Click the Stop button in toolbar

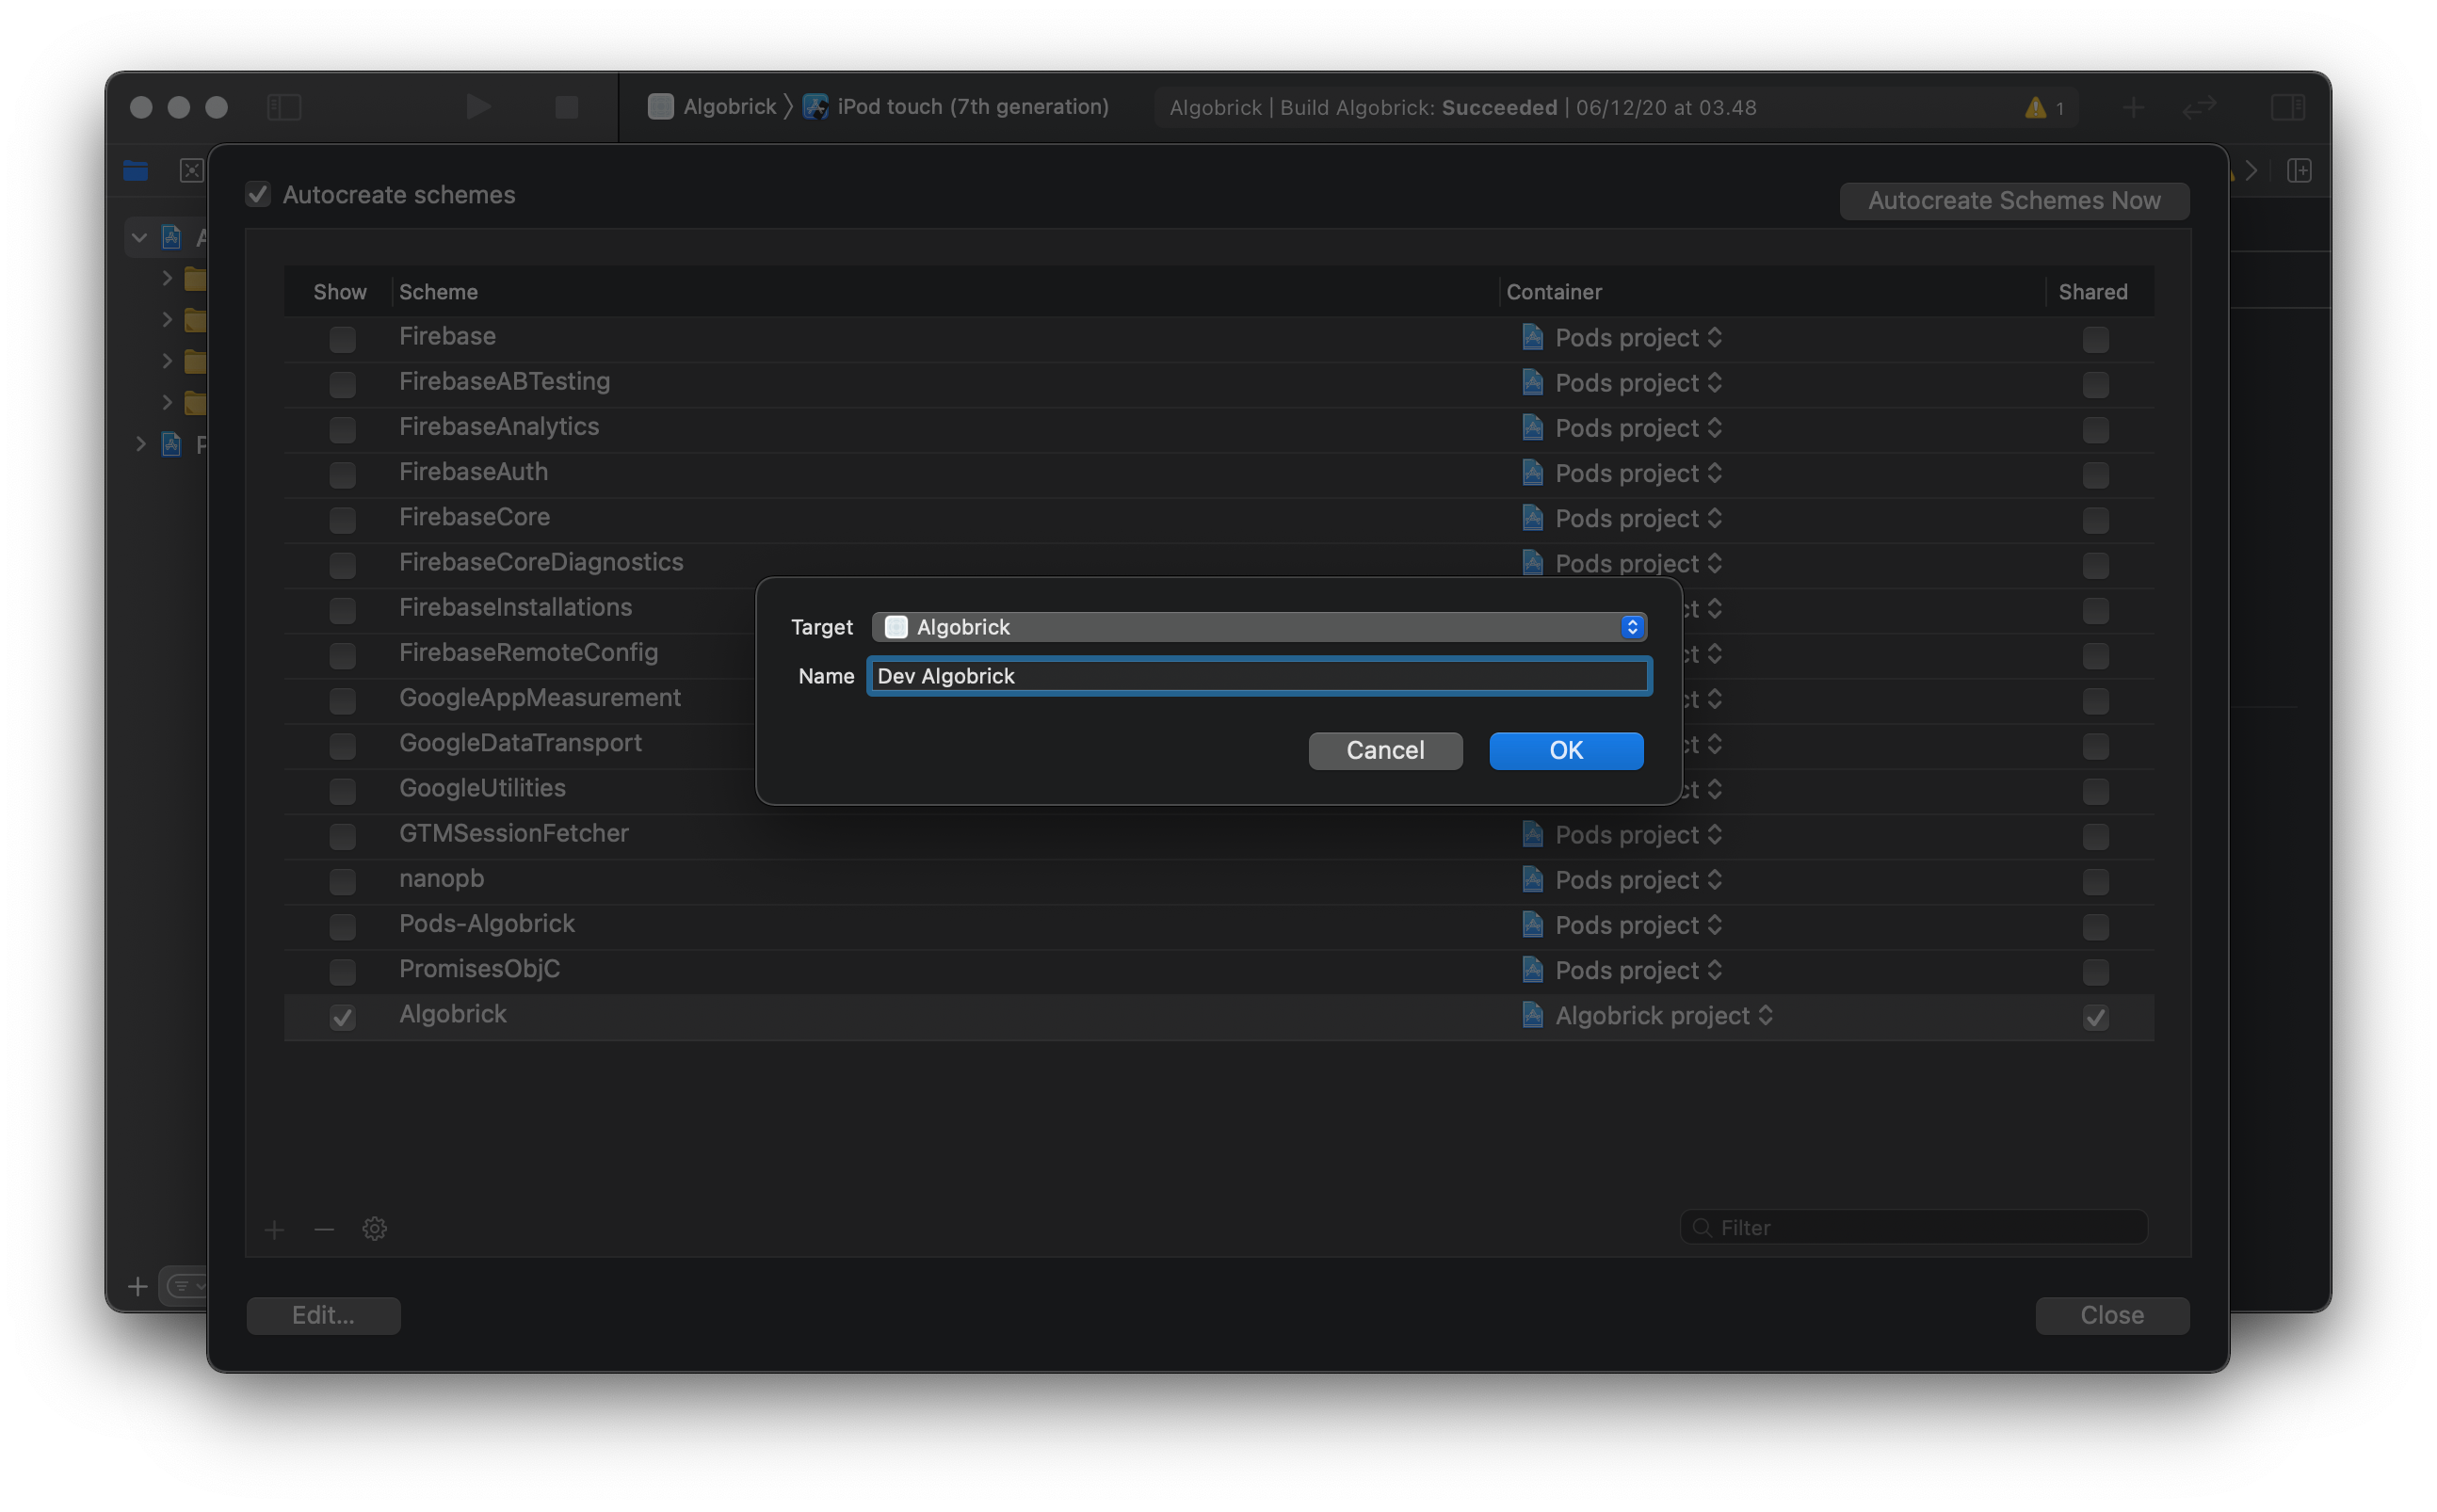tap(566, 106)
